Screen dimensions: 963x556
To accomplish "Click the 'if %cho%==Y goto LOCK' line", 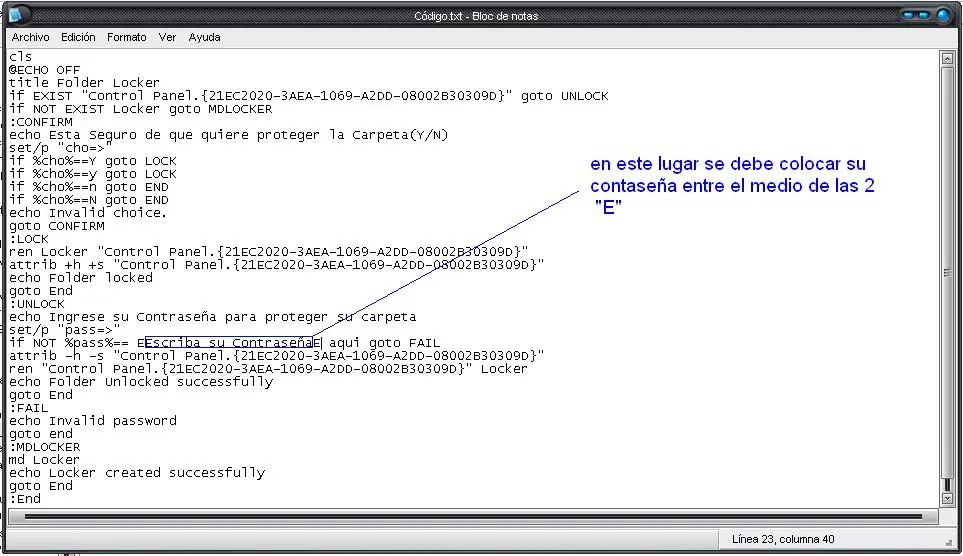I will 93,161.
